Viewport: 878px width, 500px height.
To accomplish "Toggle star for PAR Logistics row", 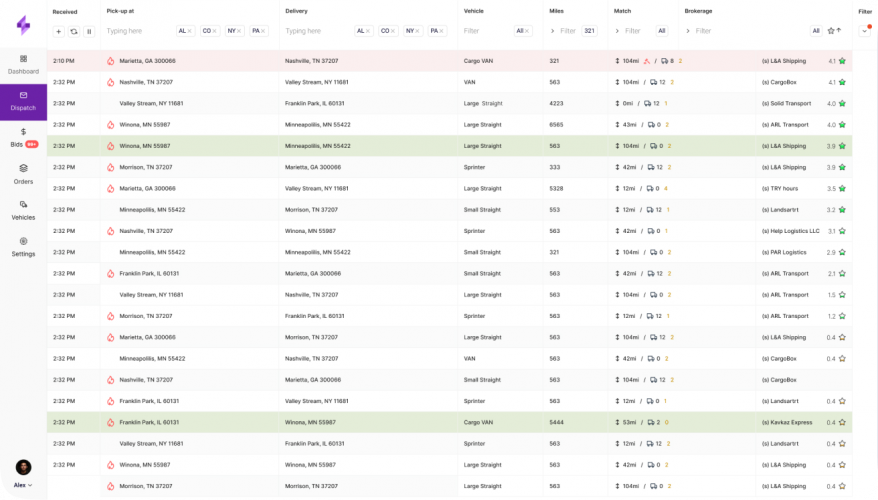I will point(842,253).
